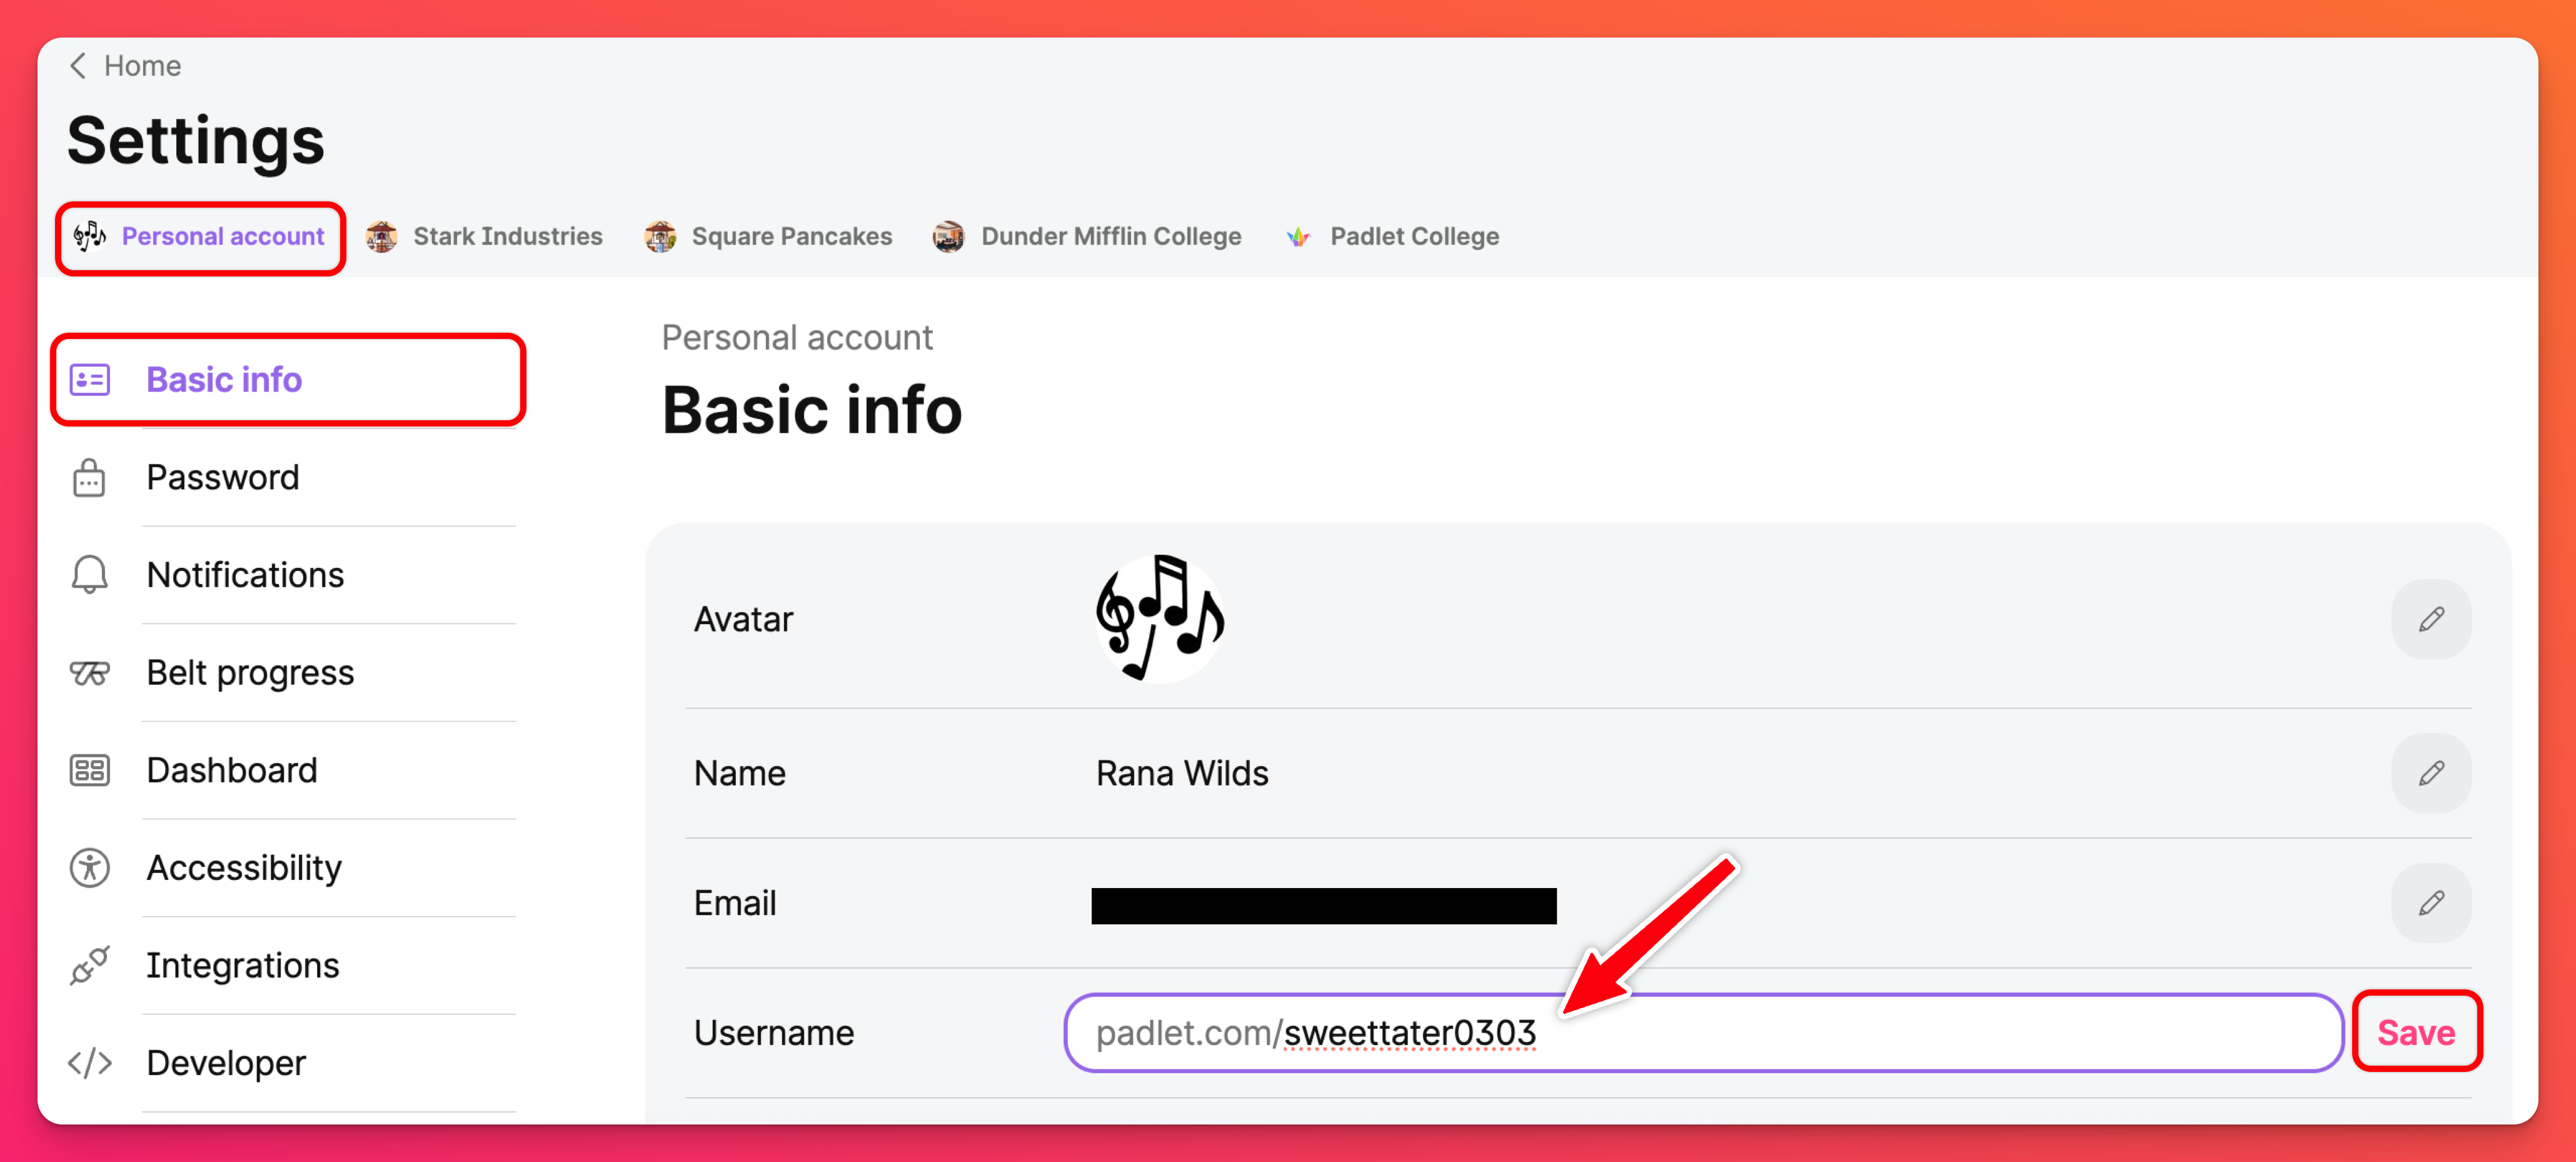Click the code brackets icon beside Developer
Image resolution: width=2576 pixels, height=1162 pixels.
click(x=89, y=1063)
